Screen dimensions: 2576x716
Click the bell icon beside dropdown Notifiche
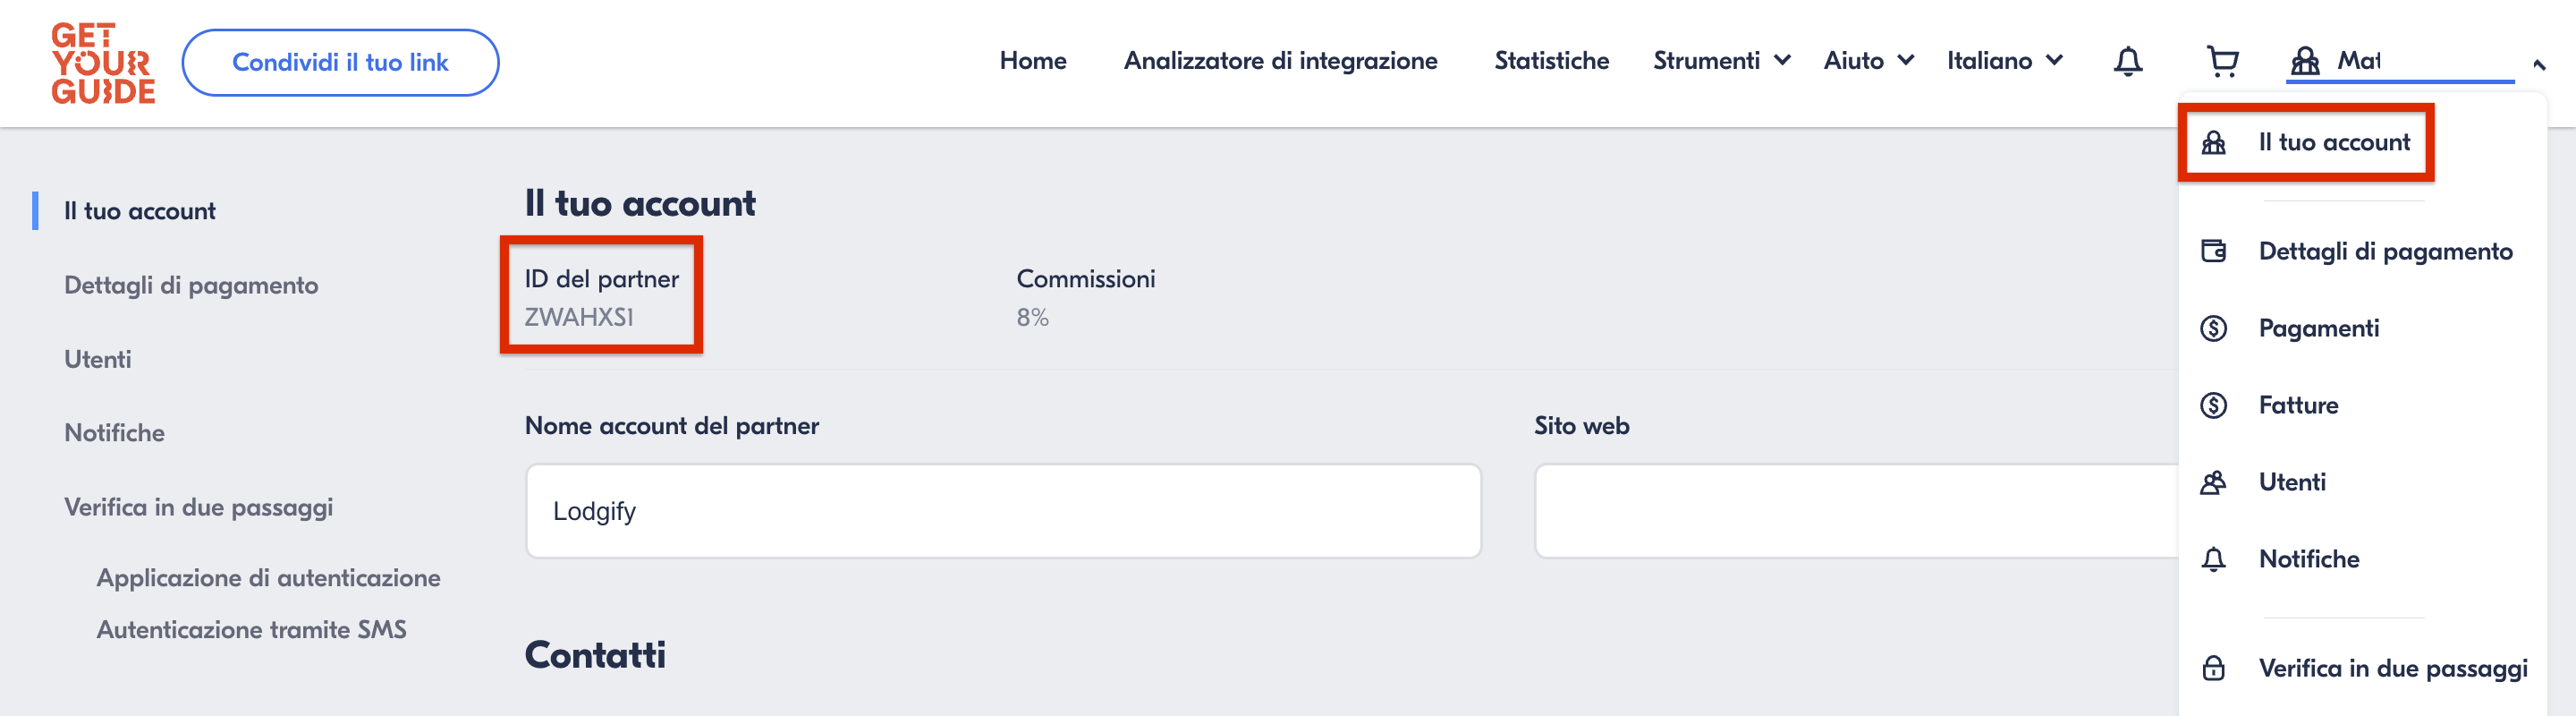point(2213,559)
